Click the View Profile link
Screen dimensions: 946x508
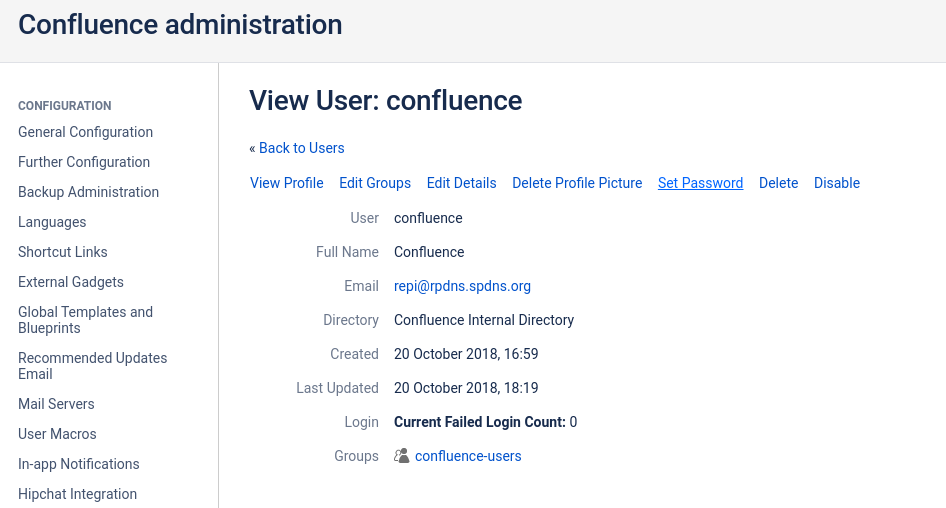pyautogui.click(x=287, y=183)
